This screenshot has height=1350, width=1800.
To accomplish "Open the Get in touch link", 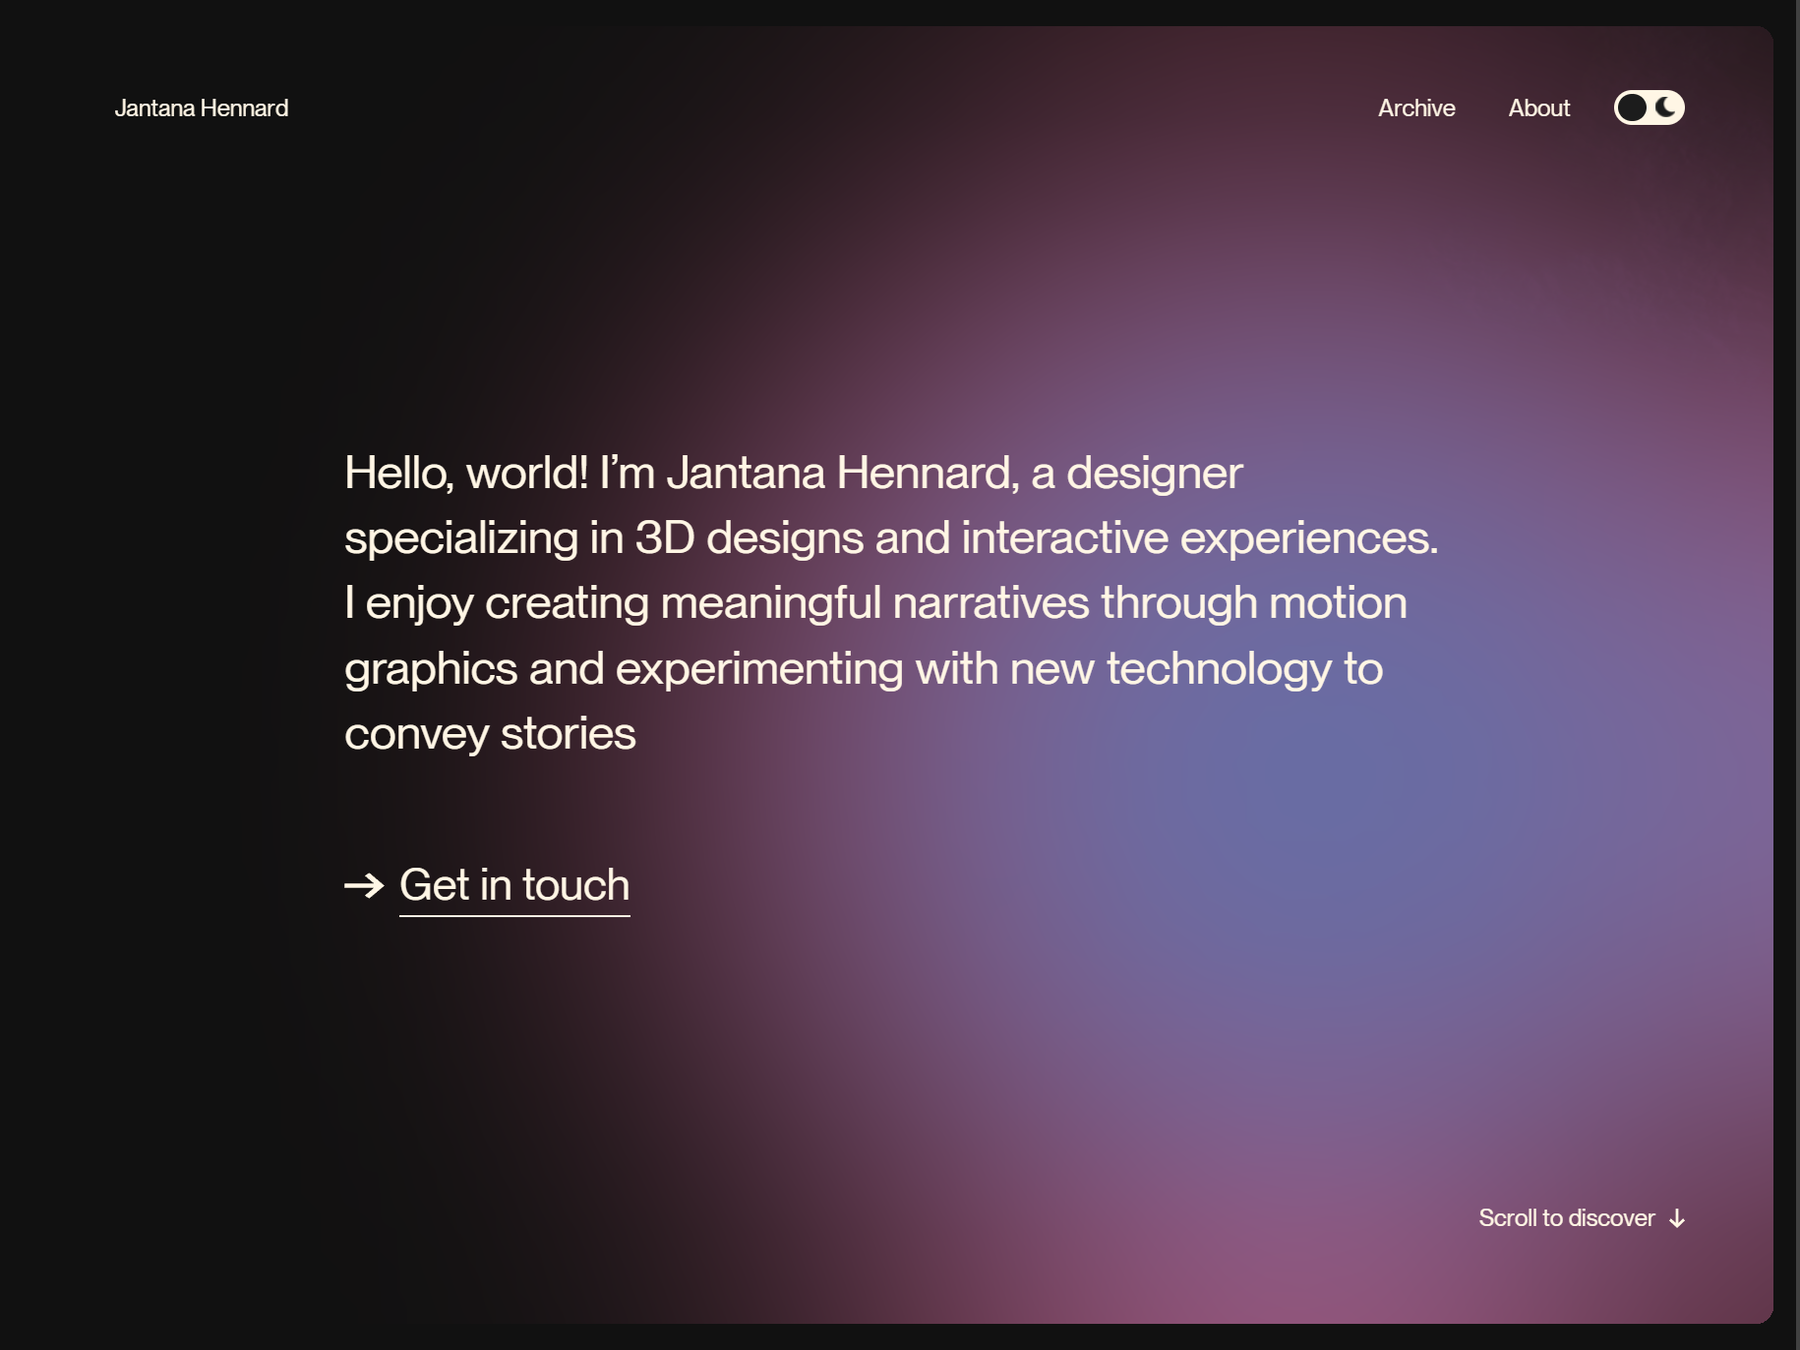I will (514, 885).
